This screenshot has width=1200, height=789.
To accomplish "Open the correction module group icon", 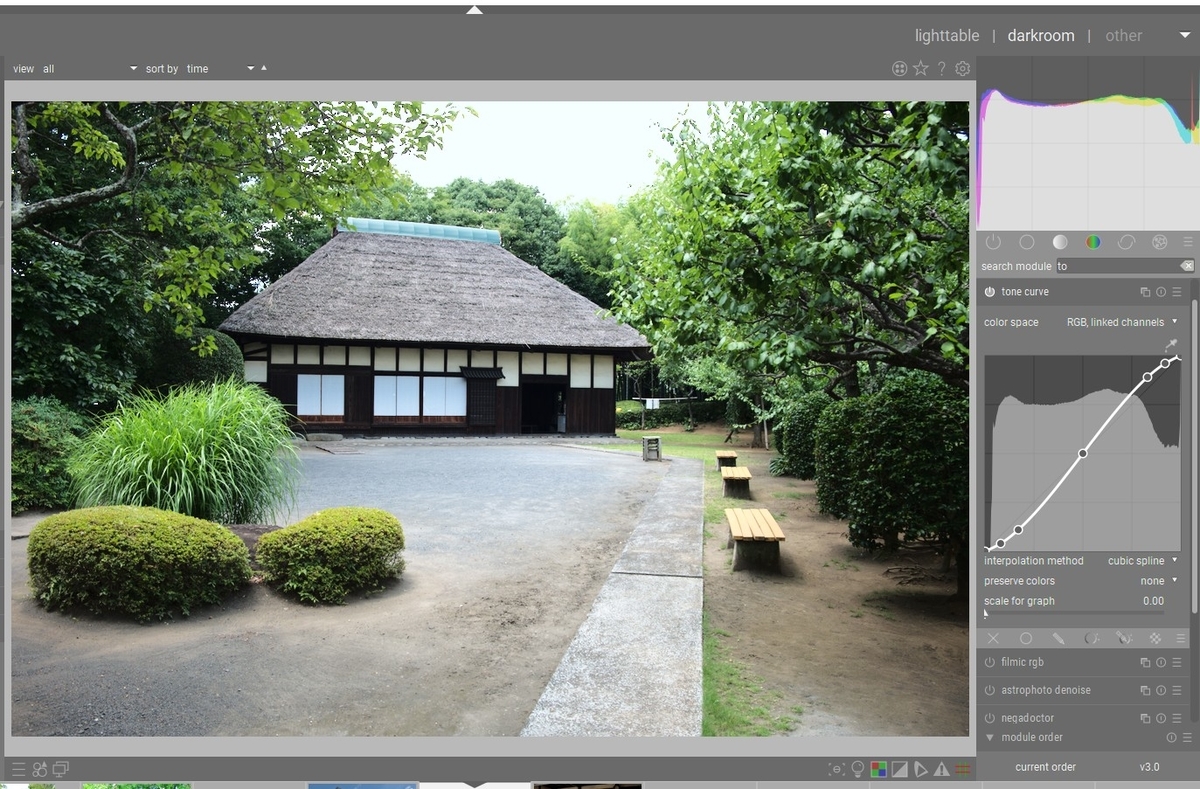I will 1126,242.
